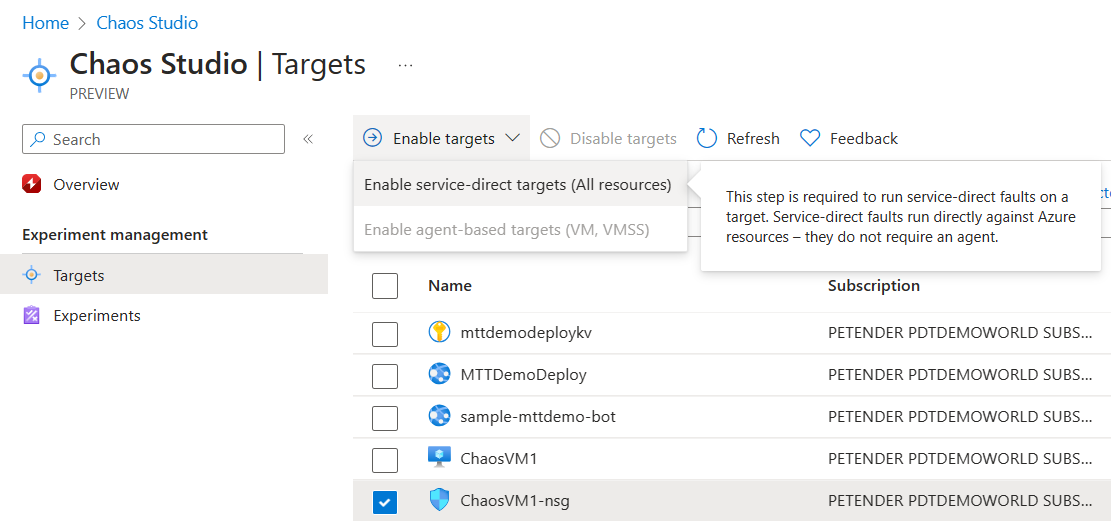Go to Home breadcrumb link
This screenshot has width=1111, height=521.
pyautogui.click(x=46, y=23)
